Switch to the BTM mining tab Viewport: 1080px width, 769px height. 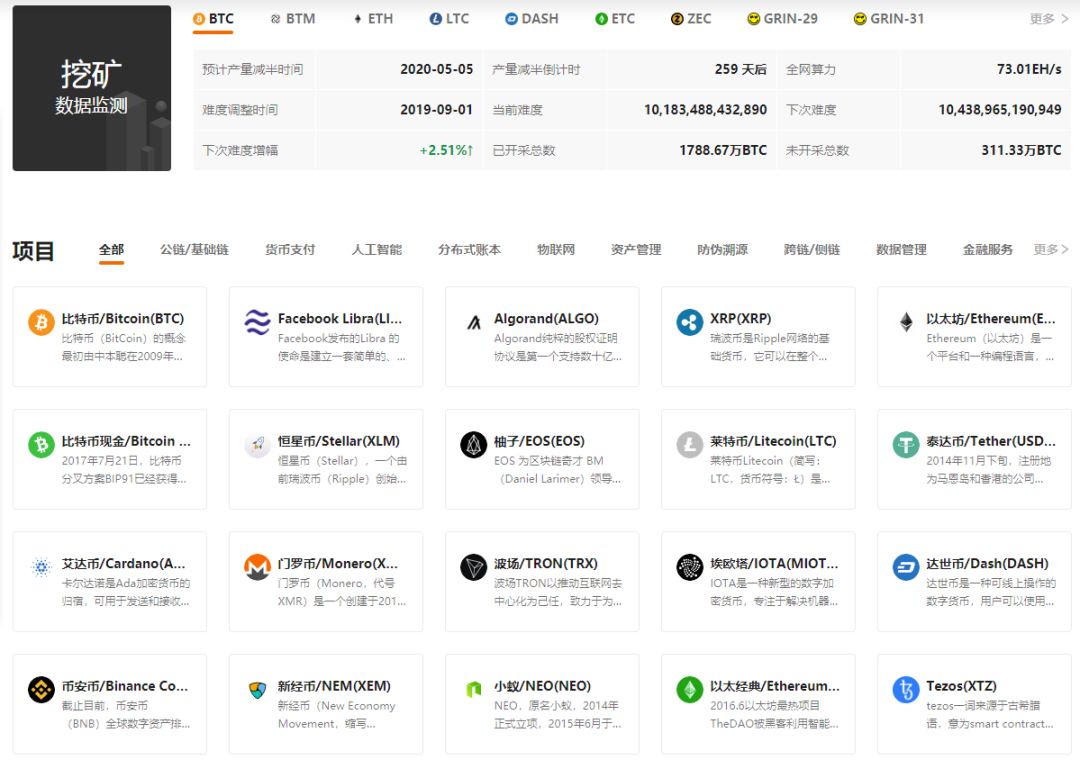(x=293, y=19)
